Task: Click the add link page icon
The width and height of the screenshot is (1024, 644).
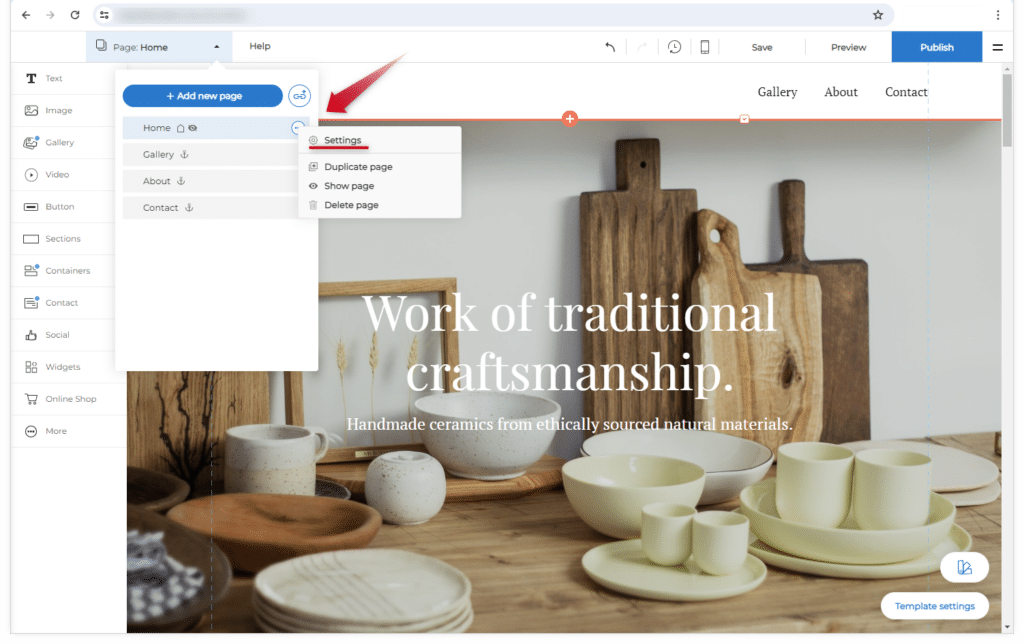Action: pos(299,96)
